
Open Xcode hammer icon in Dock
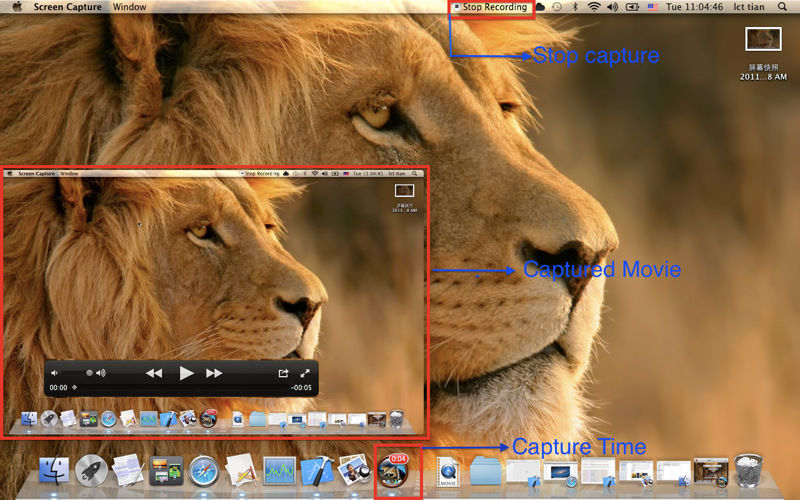pos(317,470)
